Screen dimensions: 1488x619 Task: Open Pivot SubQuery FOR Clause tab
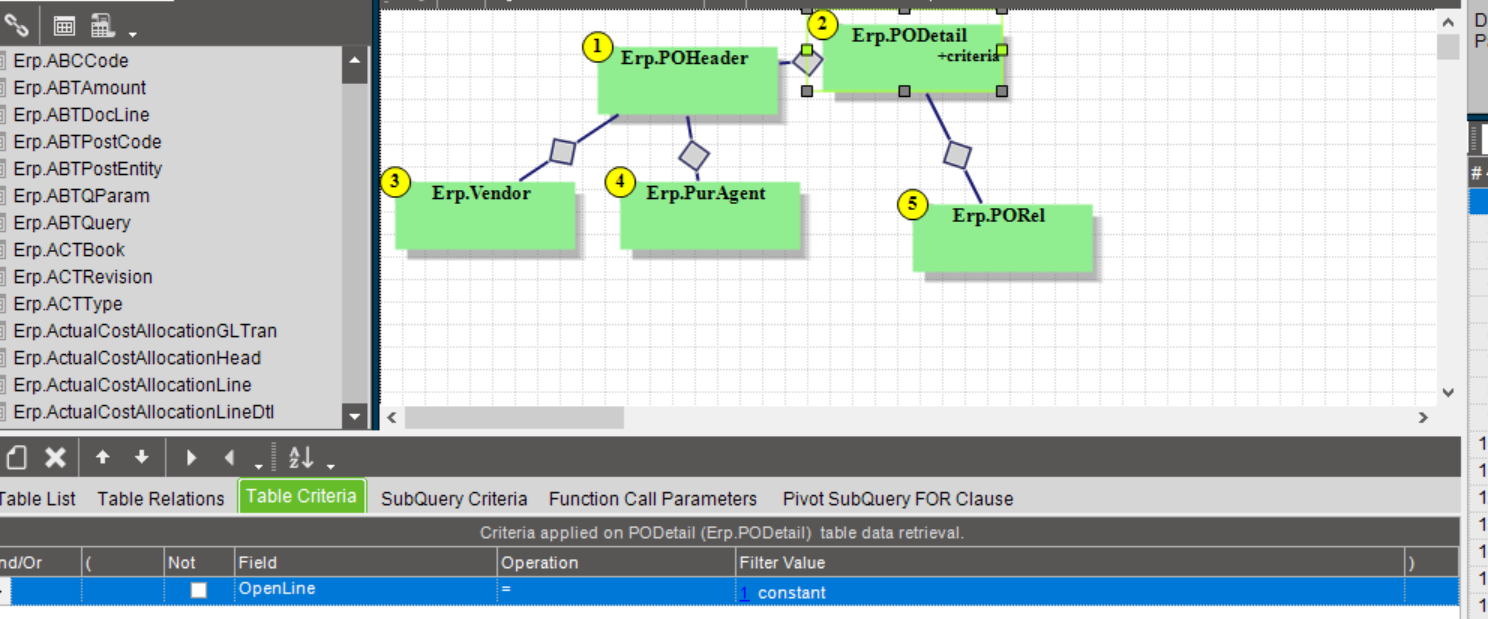pos(898,498)
